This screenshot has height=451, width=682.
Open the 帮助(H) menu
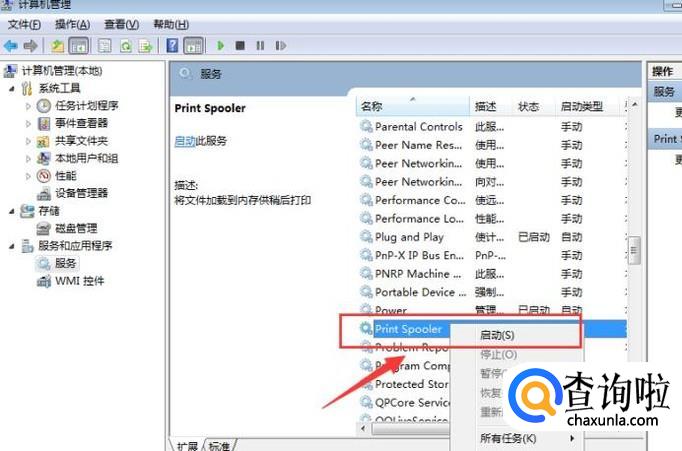pyautogui.click(x=171, y=24)
